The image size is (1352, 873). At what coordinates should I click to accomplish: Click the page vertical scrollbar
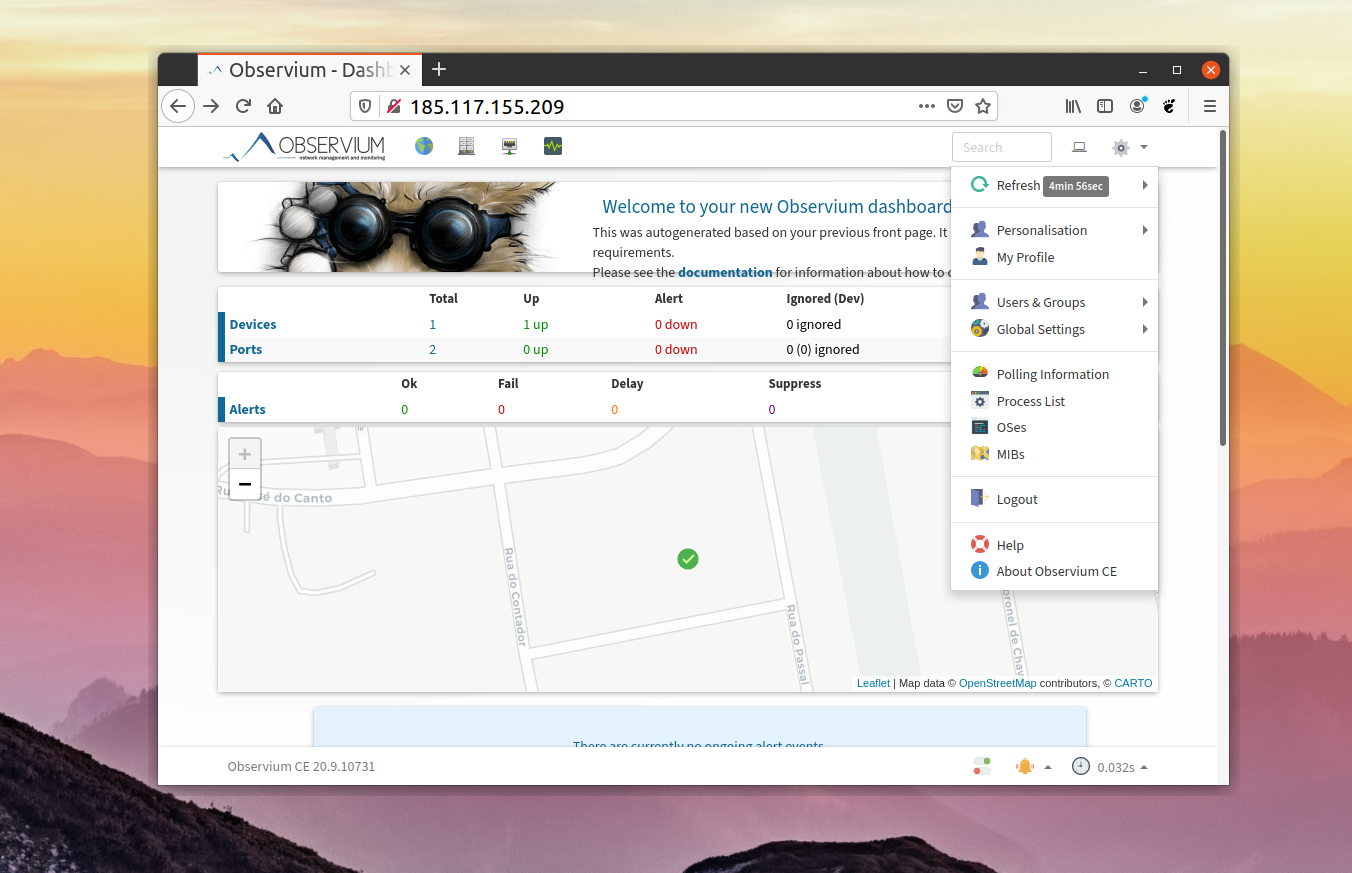pos(1222,288)
